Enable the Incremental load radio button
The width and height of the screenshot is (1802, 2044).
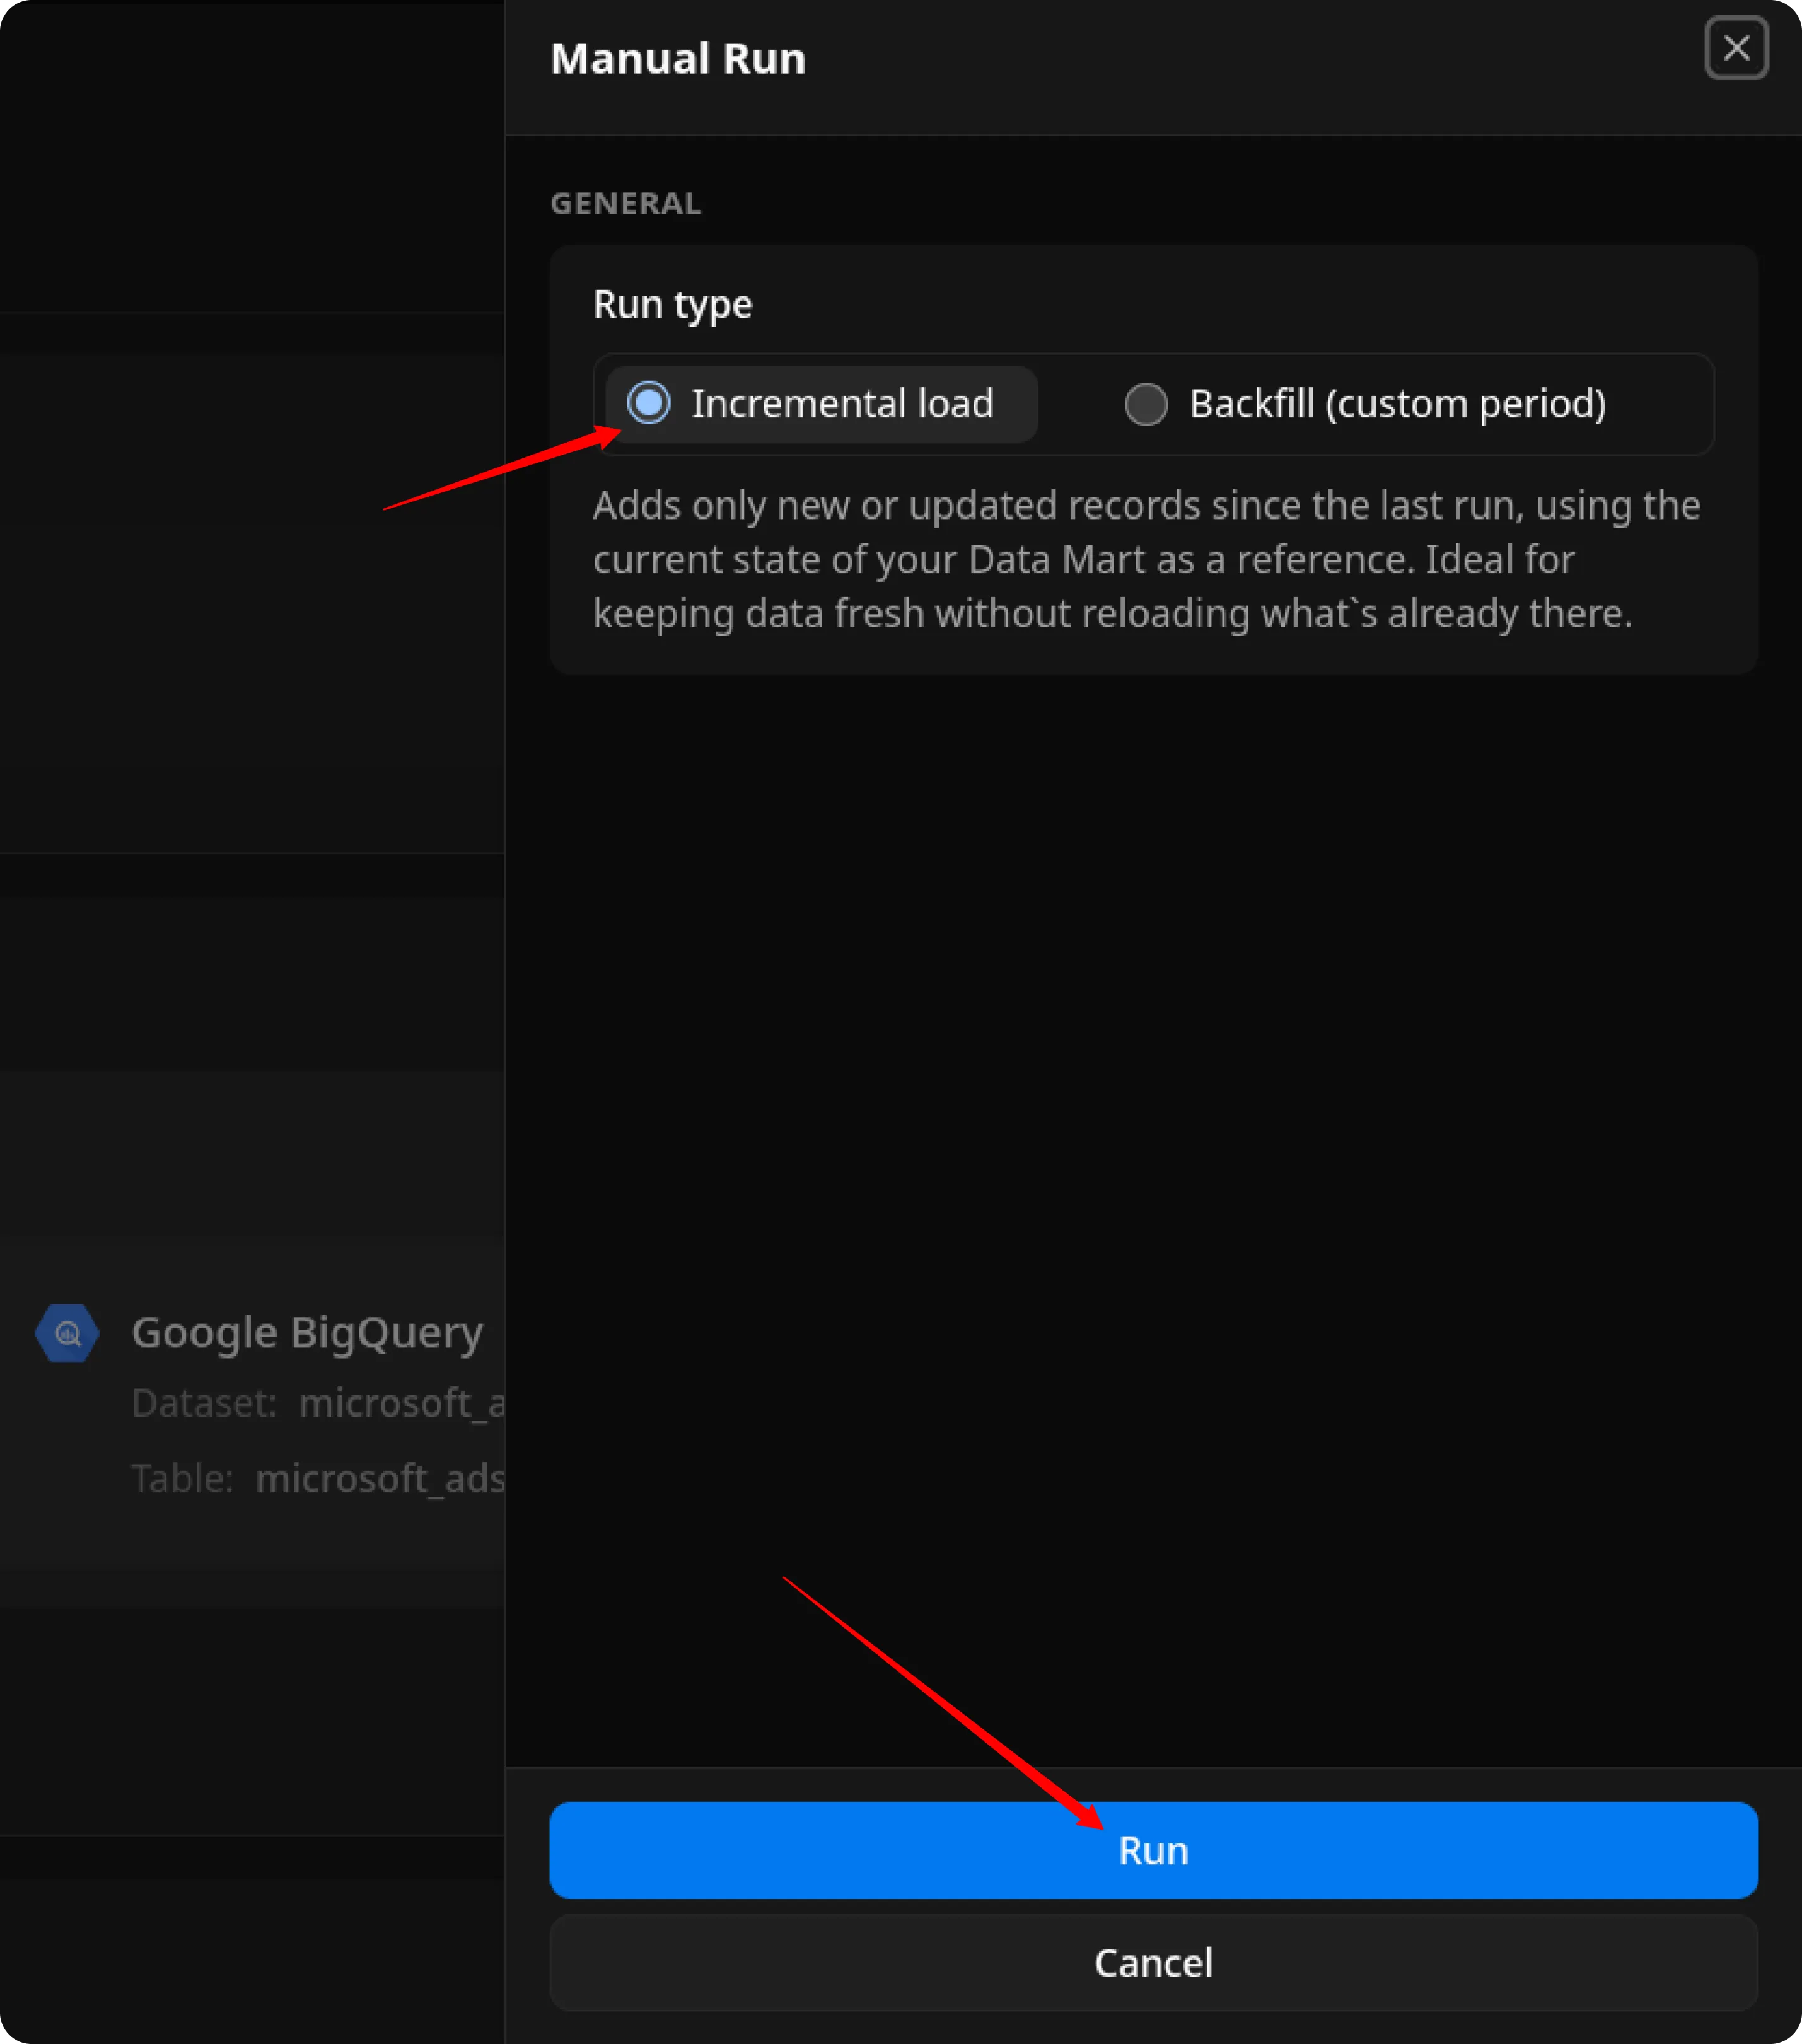(x=649, y=404)
